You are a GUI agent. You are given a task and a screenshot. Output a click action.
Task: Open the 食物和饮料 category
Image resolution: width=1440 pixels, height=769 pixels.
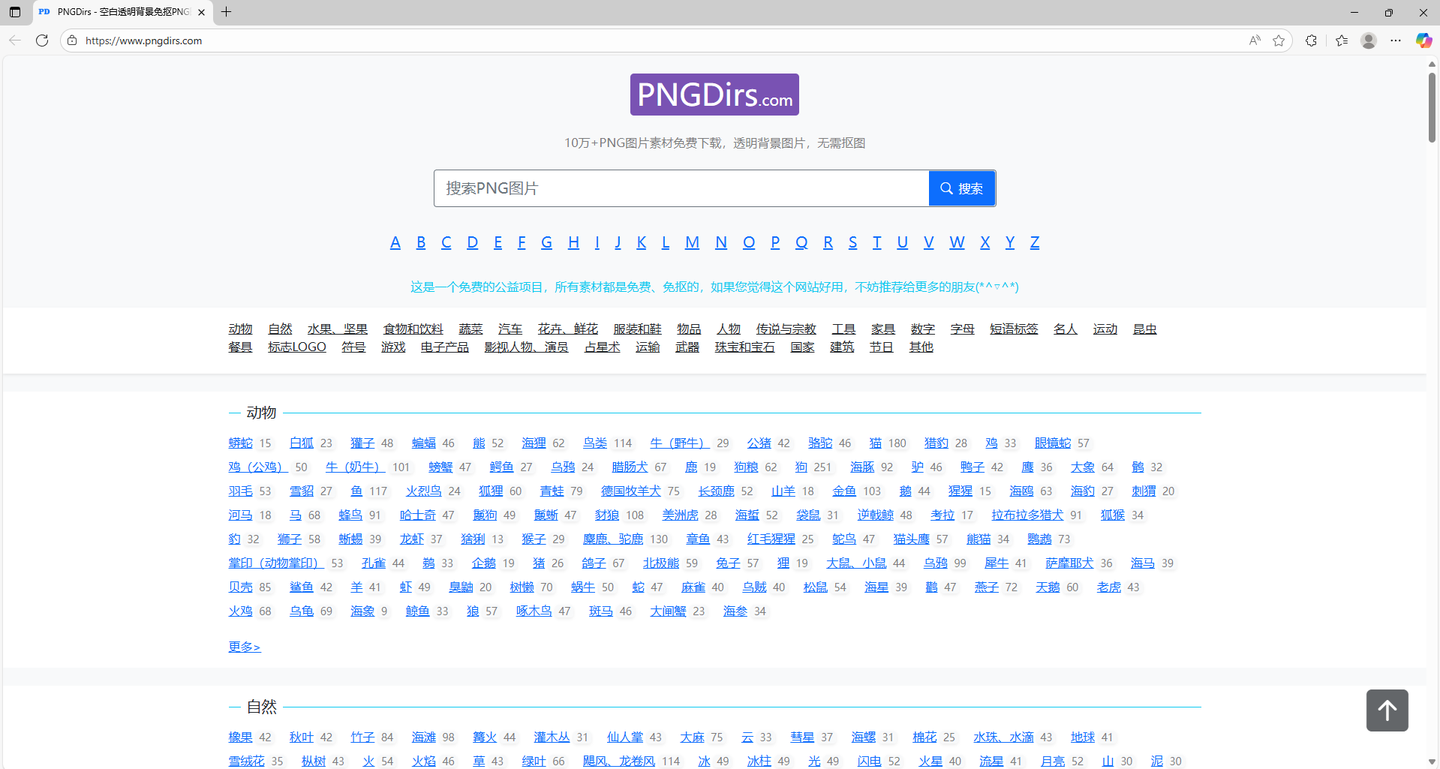pos(413,329)
